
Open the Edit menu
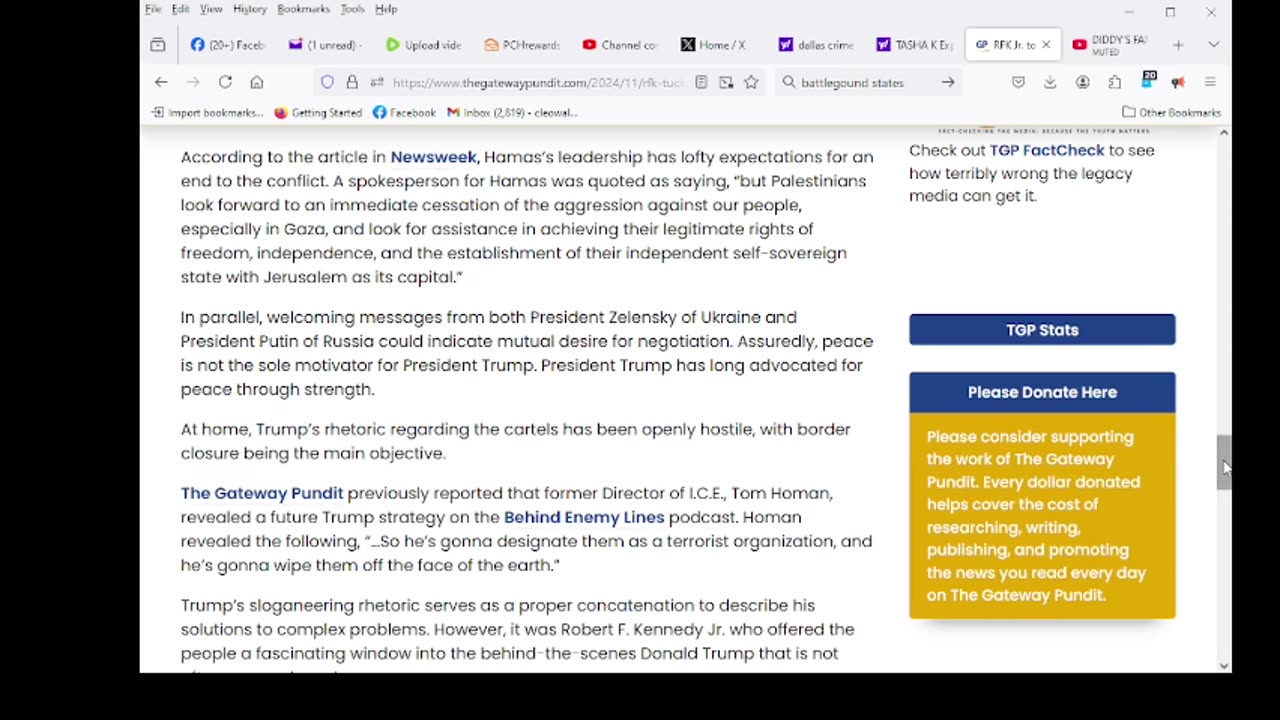pos(180,9)
